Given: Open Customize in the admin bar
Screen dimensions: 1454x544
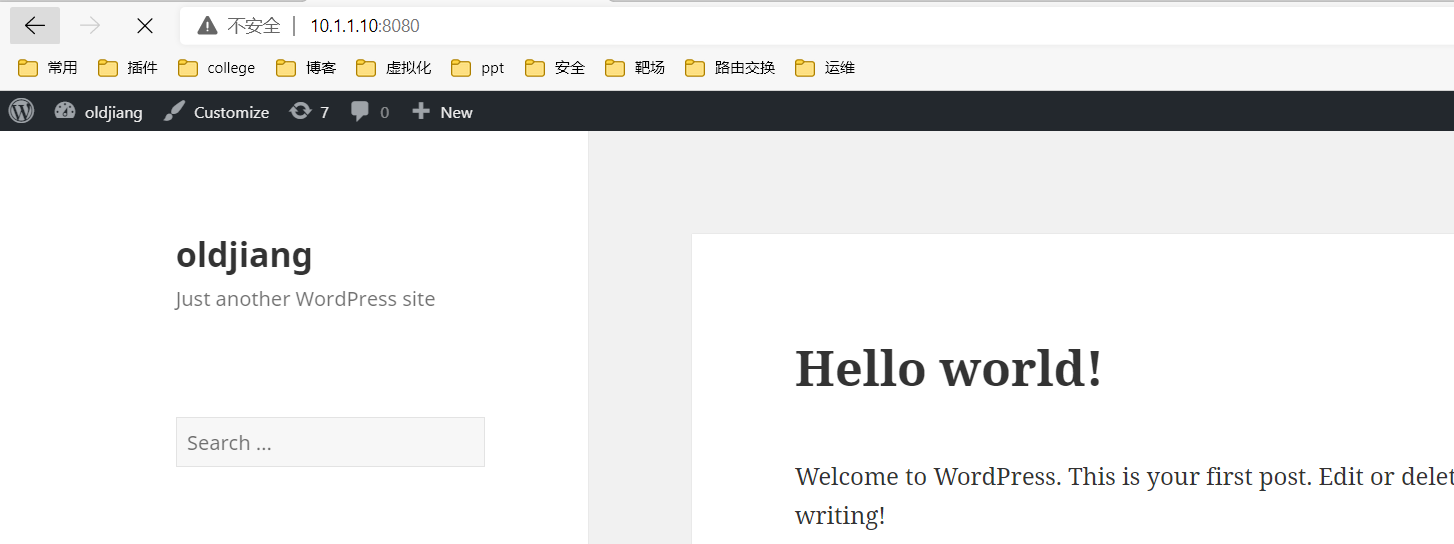Looking at the screenshot, I should pos(216,112).
